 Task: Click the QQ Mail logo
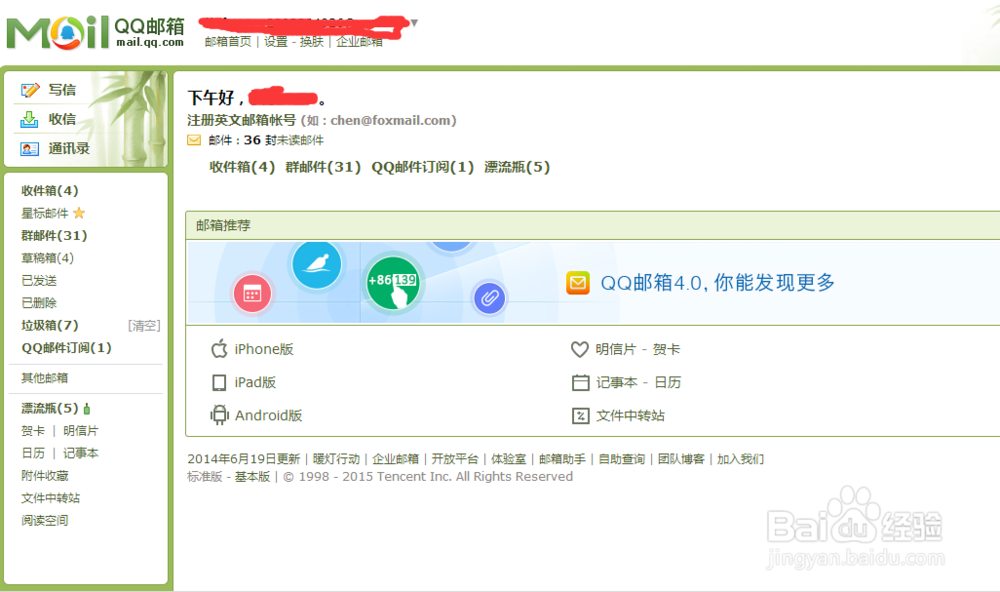96,32
